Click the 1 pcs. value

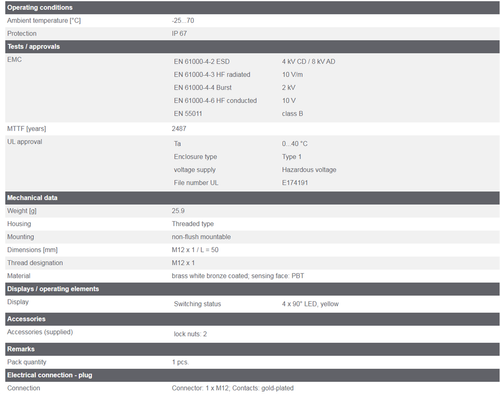click(180, 362)
